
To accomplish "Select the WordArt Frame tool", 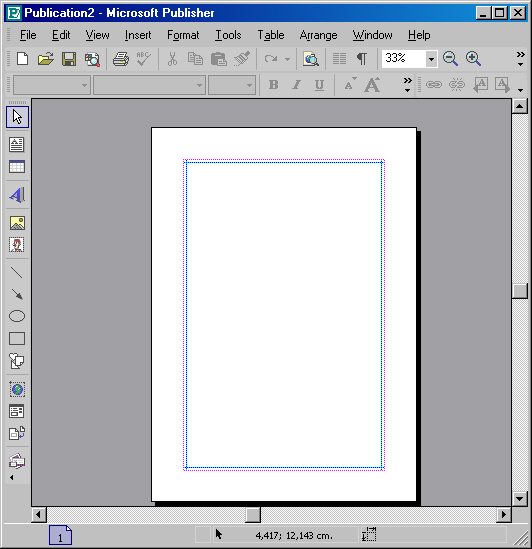I will [x=17, y=195].
